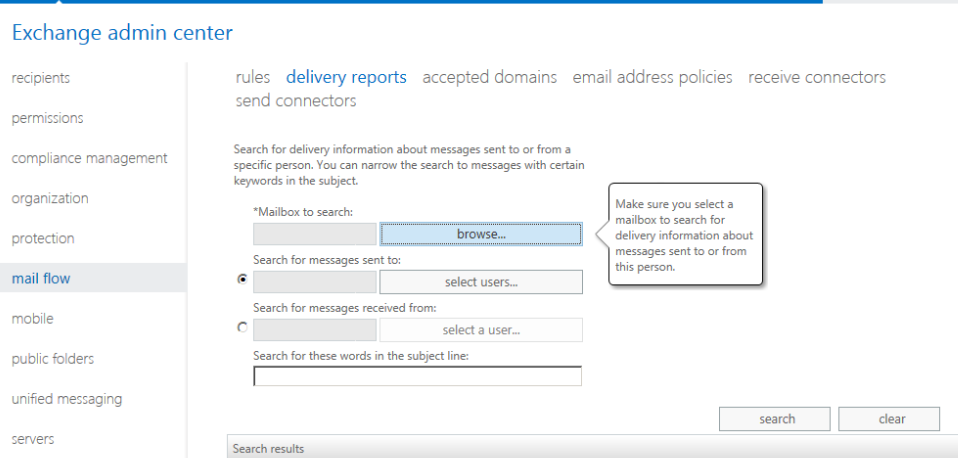This screenshot has height=458, width=958.
Task: Open public folders in the sidebar
Action: [53, 358]
